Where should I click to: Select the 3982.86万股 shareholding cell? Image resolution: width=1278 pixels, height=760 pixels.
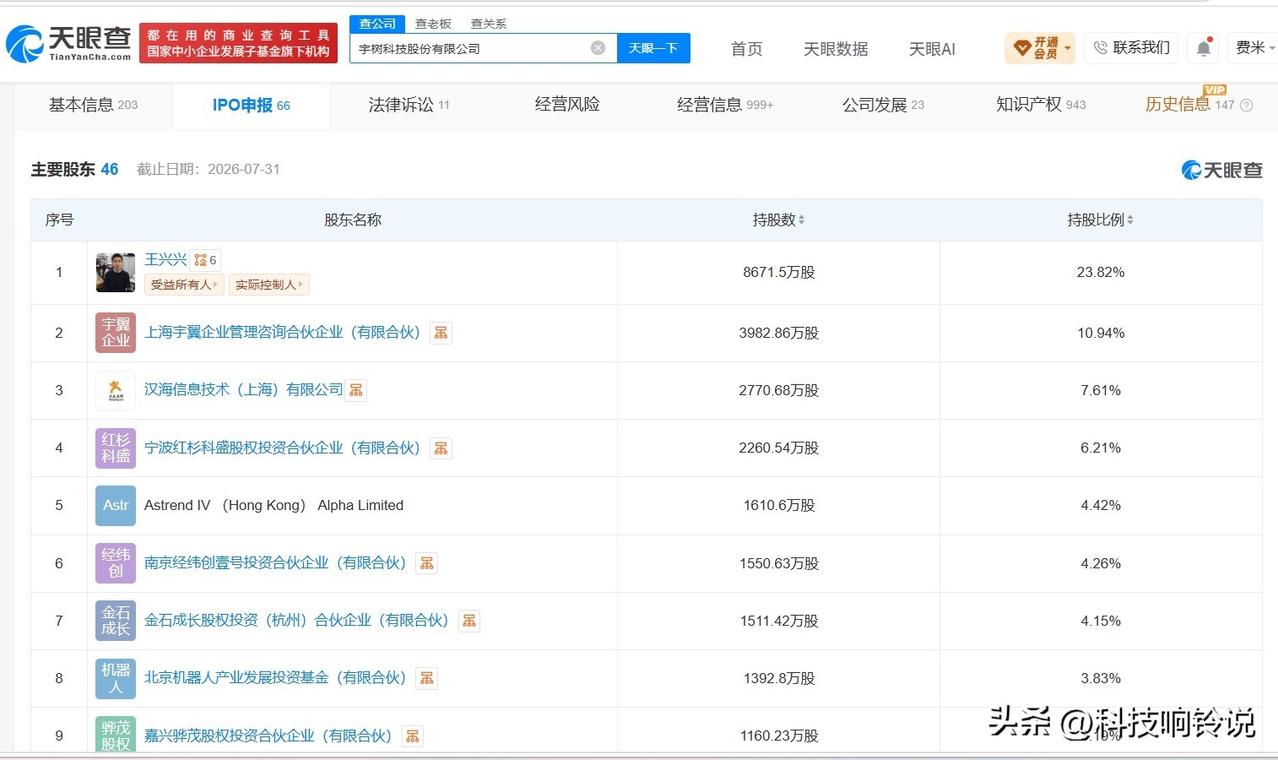point(778,333)
